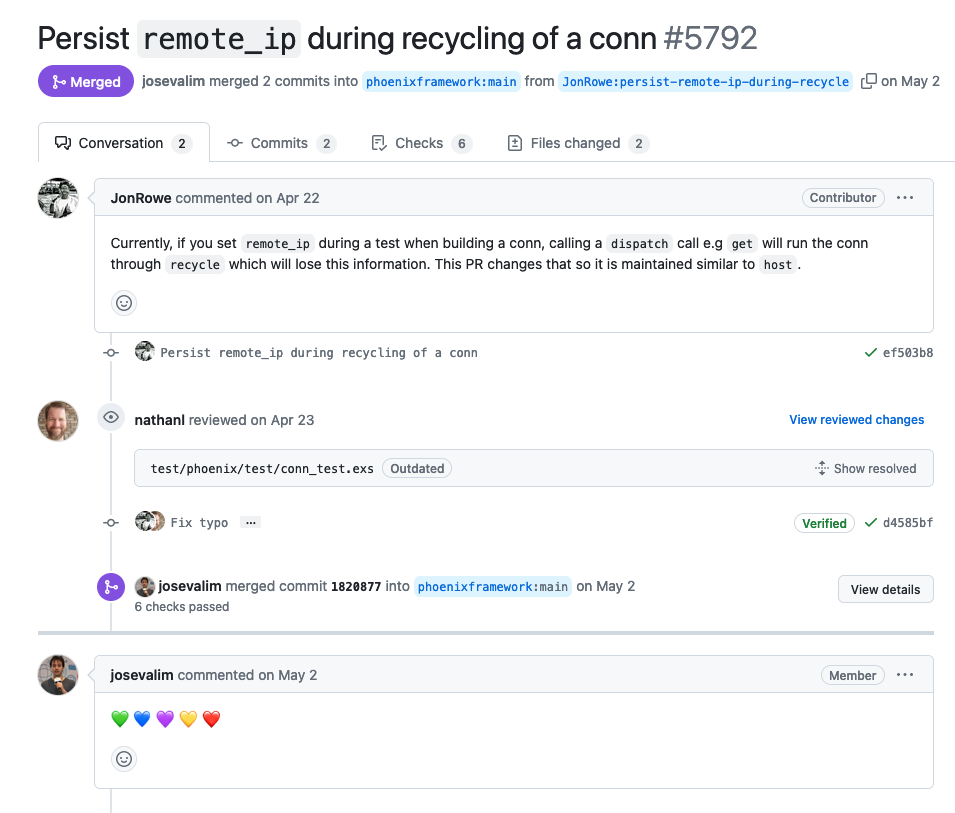The width and height of the screenshot is (955, 813).
Task: Open the kebab menu on JonRowe's comment
Action: (905, 197)
